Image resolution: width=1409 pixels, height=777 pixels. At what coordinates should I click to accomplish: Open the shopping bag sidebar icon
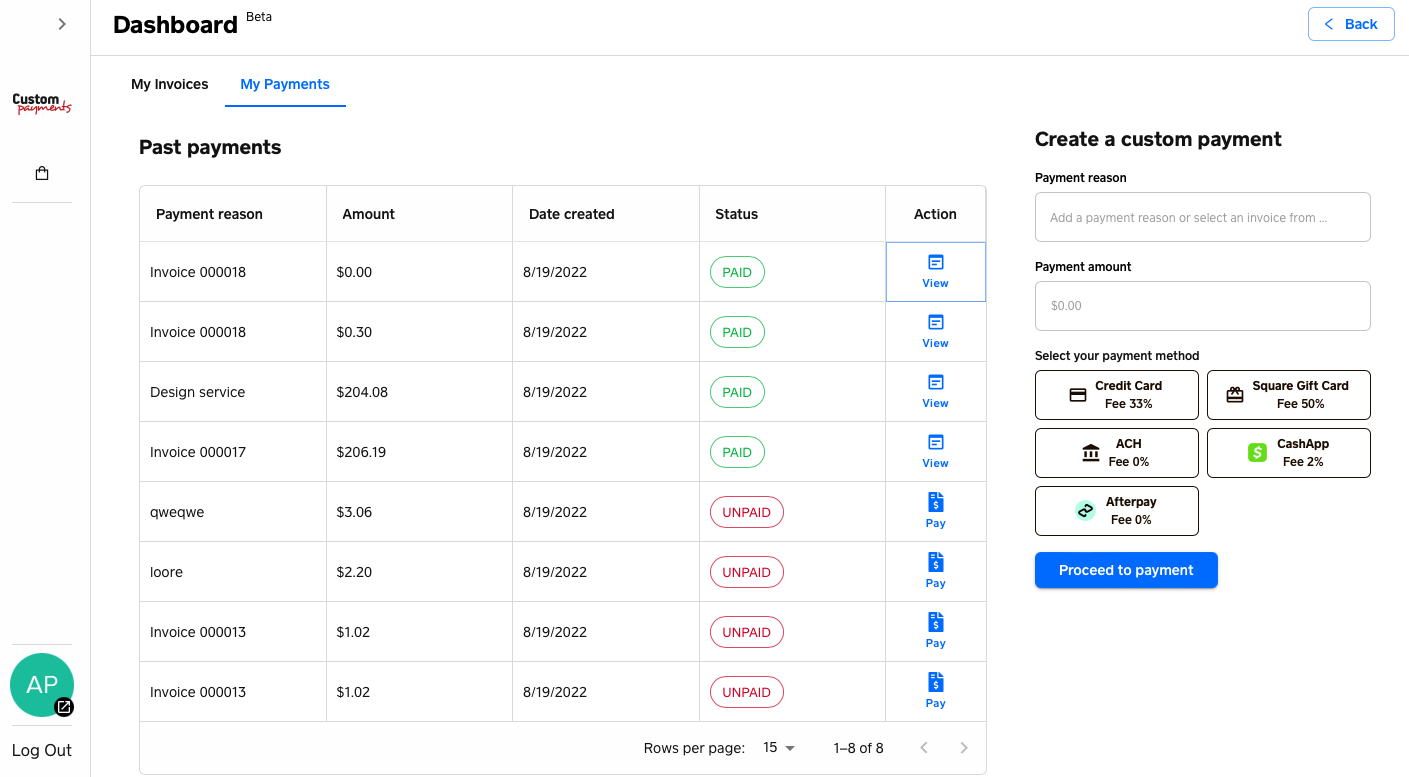[x=42, y=173]
